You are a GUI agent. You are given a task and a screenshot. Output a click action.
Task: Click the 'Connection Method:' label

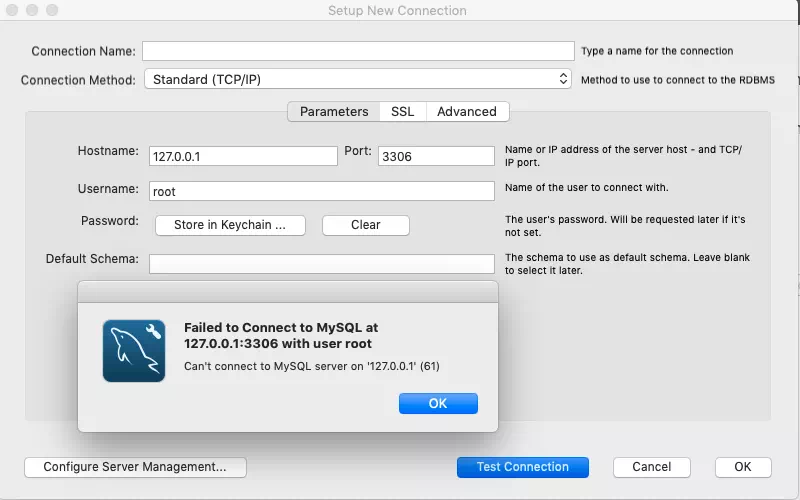(78, 80)
